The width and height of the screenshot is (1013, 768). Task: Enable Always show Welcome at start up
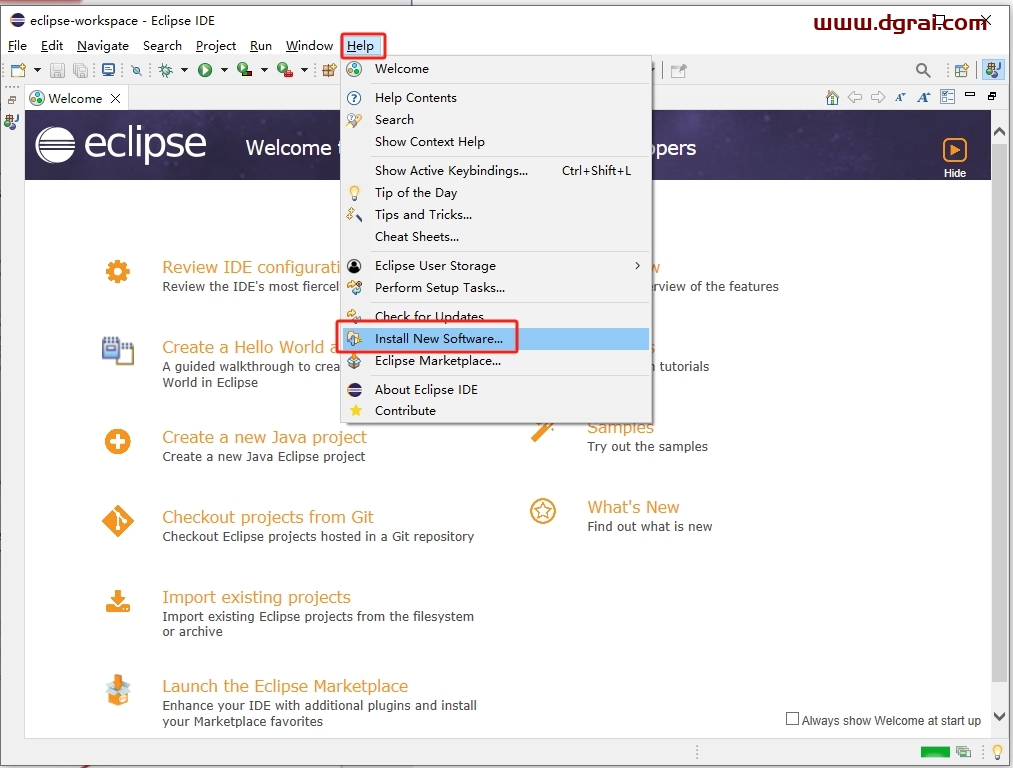793,719
